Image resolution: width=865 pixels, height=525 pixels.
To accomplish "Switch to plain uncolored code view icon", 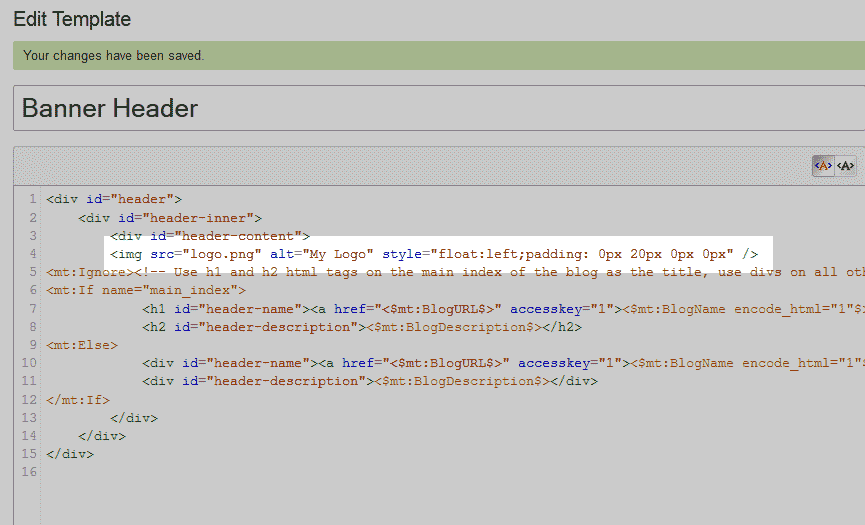I will coord(845,165).
